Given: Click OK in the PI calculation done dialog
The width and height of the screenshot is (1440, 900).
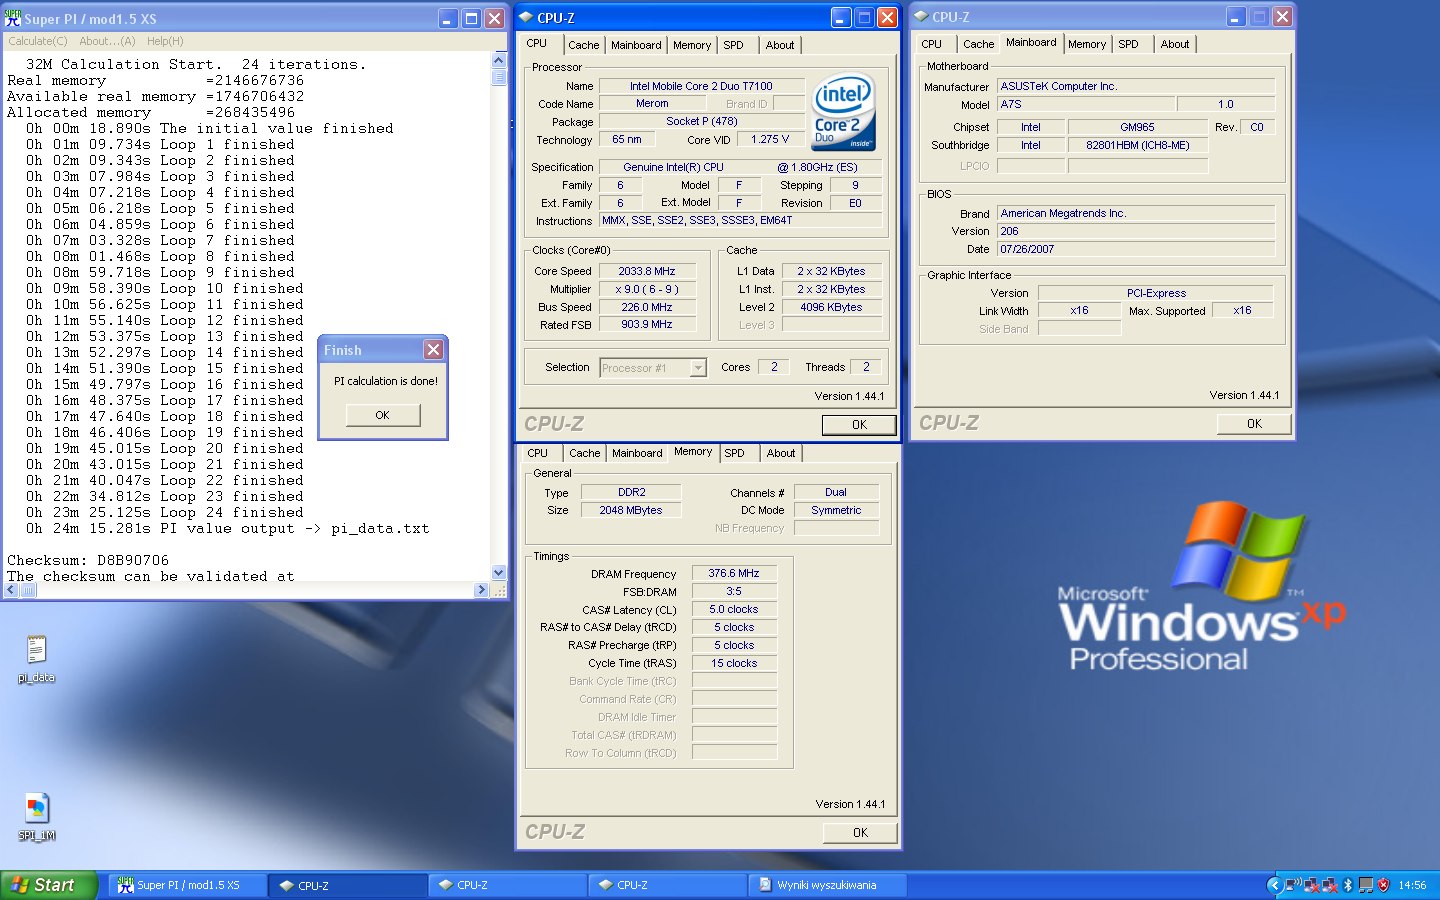Looking at the screenshot, I should (x=383, y=415).
